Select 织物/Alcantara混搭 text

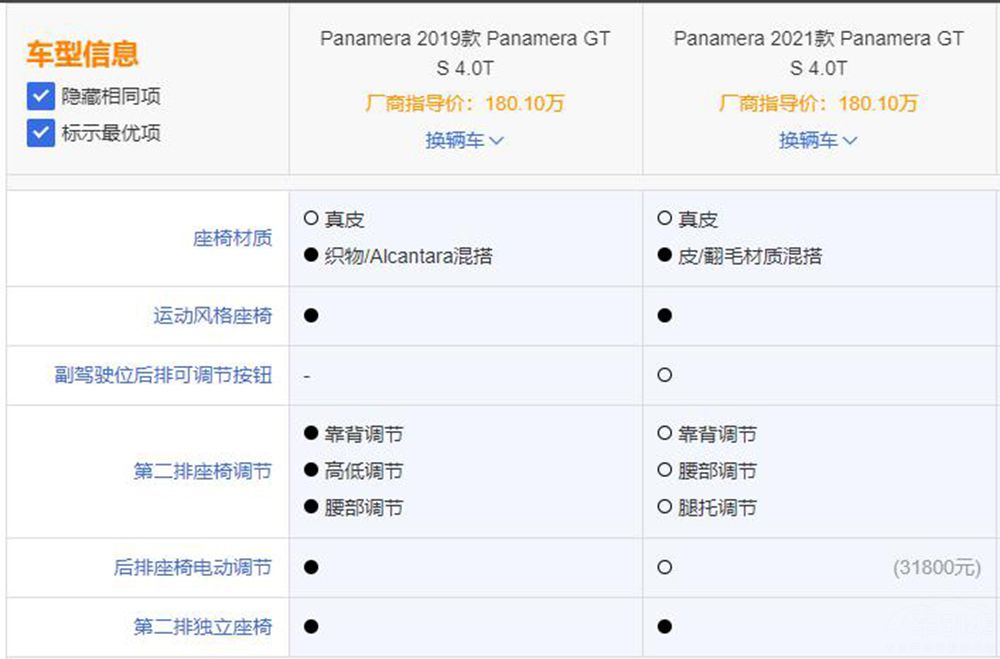click(x=408, y=256)
